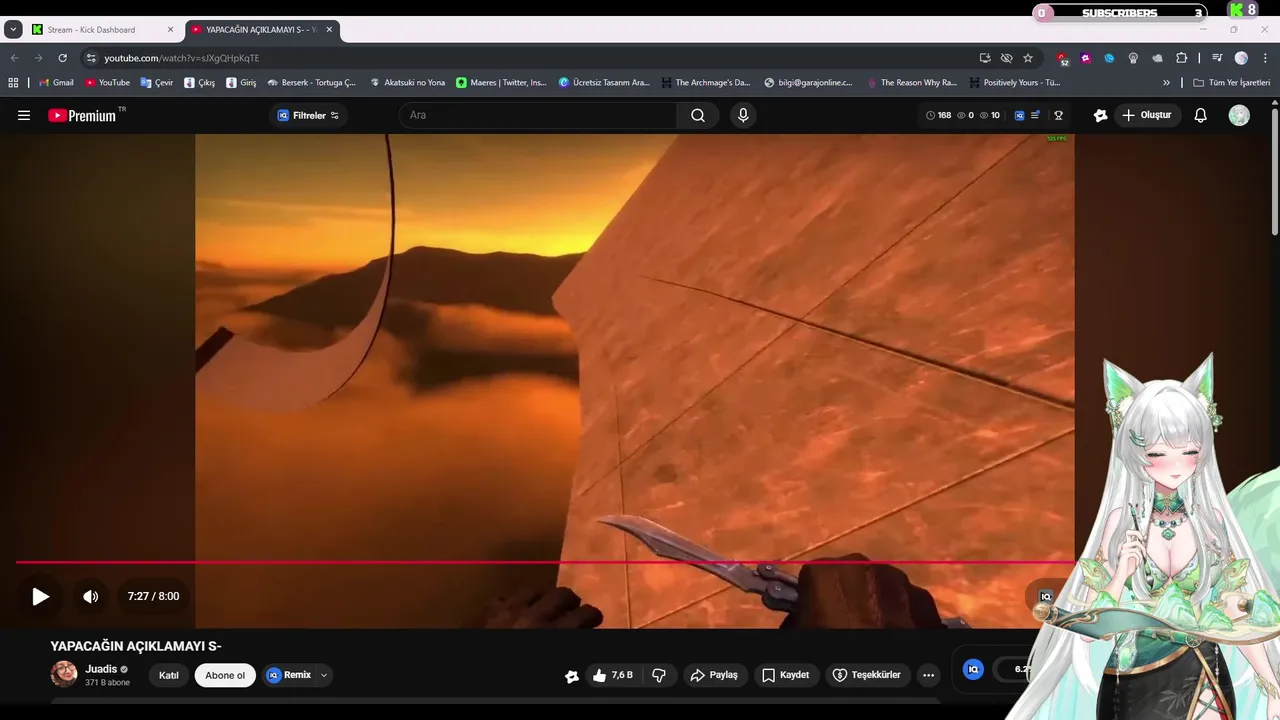Open the lightbulb extension
1280x720 pixels.
1133,58
